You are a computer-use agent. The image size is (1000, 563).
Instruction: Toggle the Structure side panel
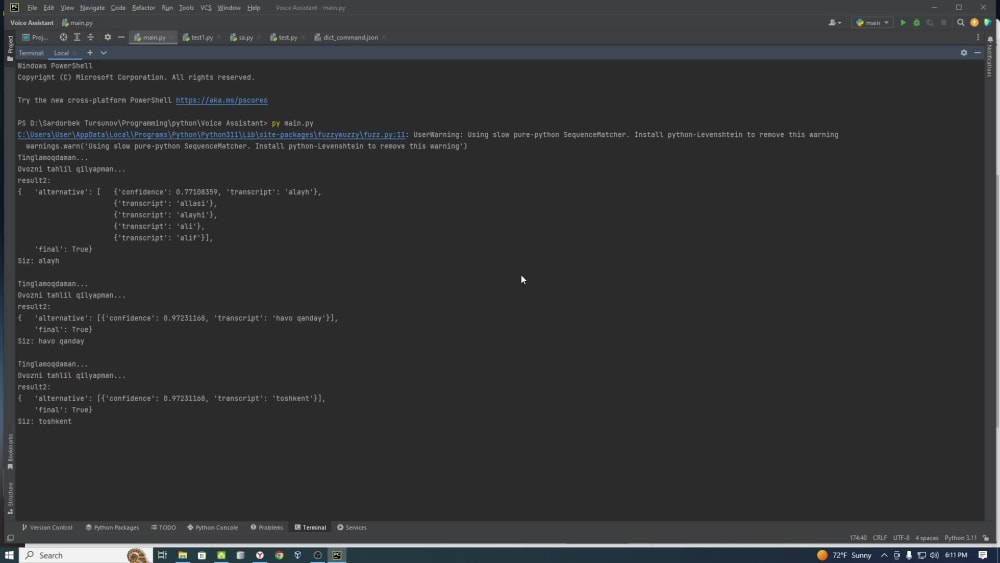click(x=10, y=498)
